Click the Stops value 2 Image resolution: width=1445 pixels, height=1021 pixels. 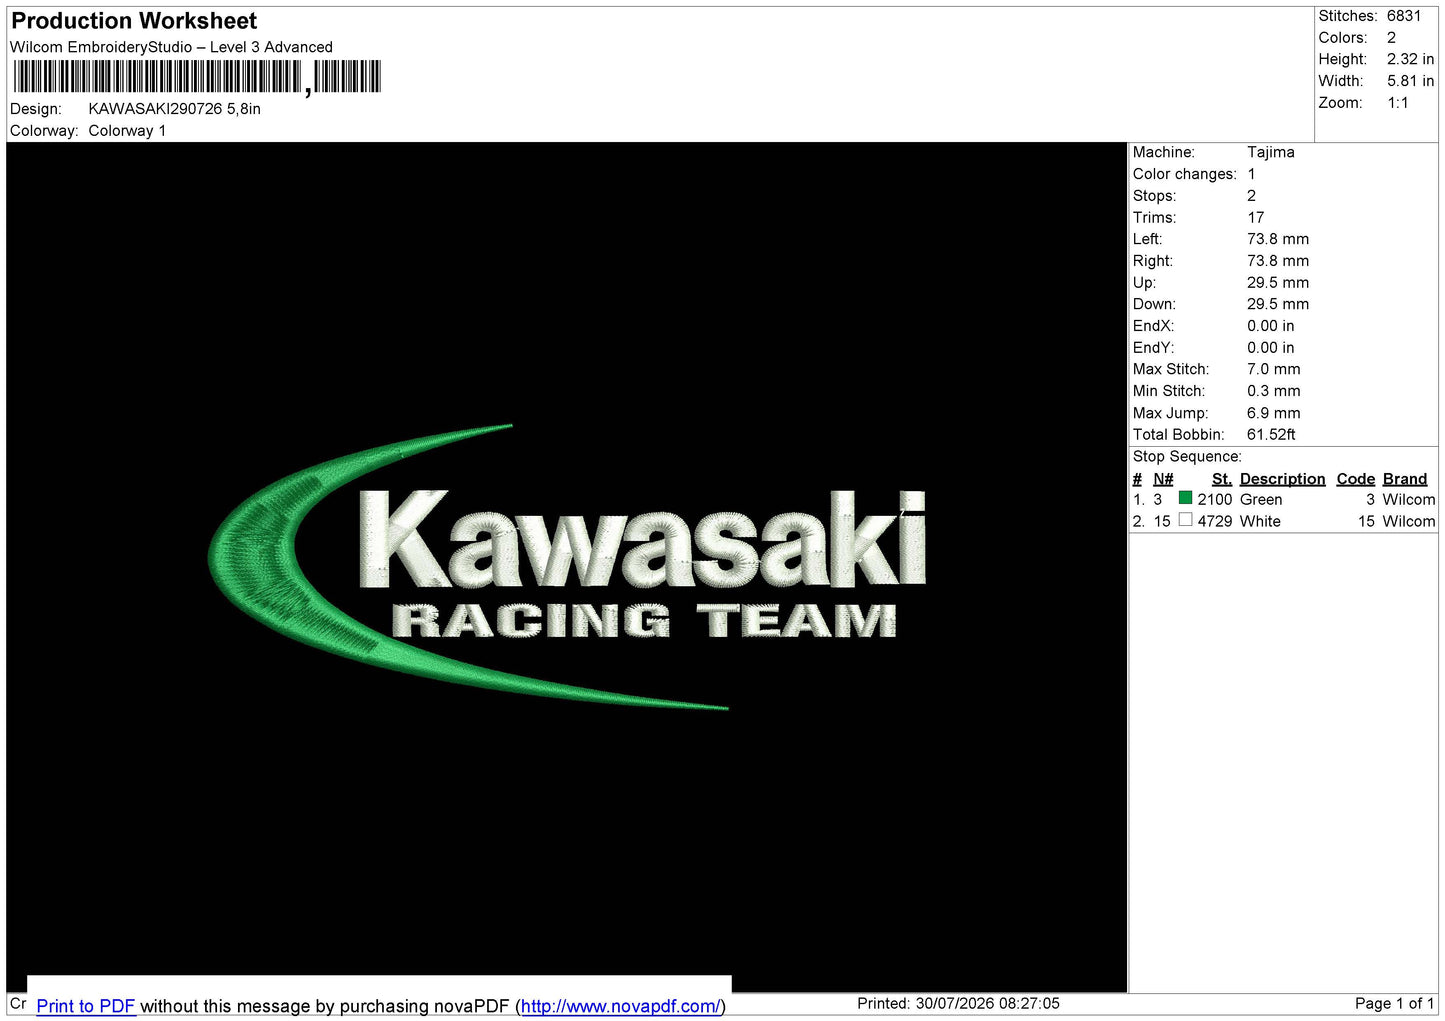click(x=1251, y=196)
